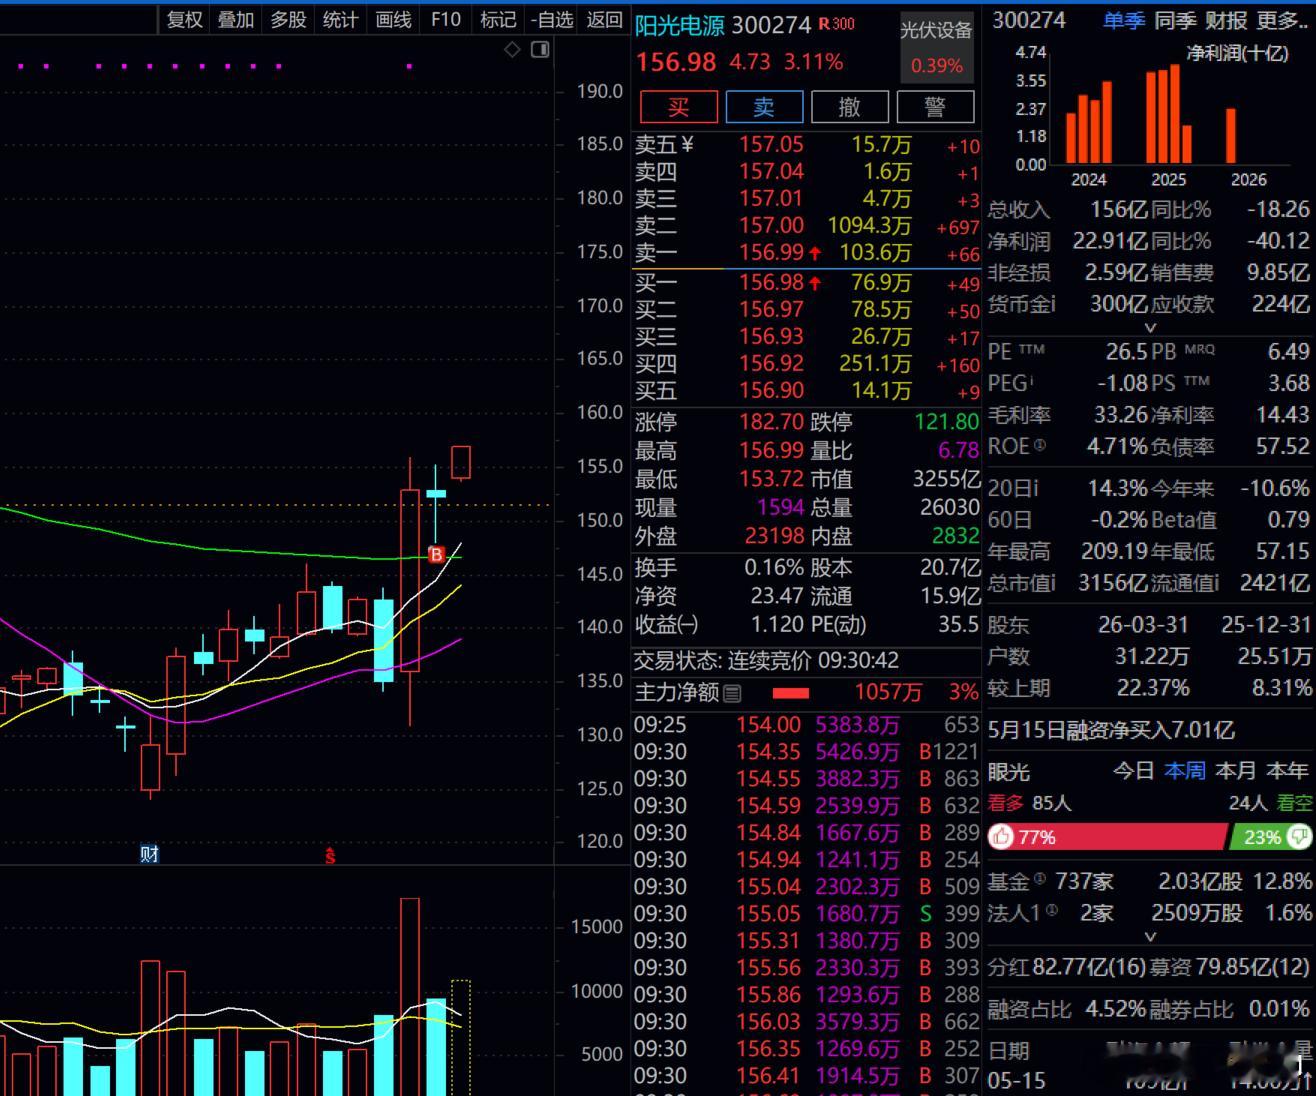
Task: Click the 买一 price 156.98
Action: [x=771, y=283]
